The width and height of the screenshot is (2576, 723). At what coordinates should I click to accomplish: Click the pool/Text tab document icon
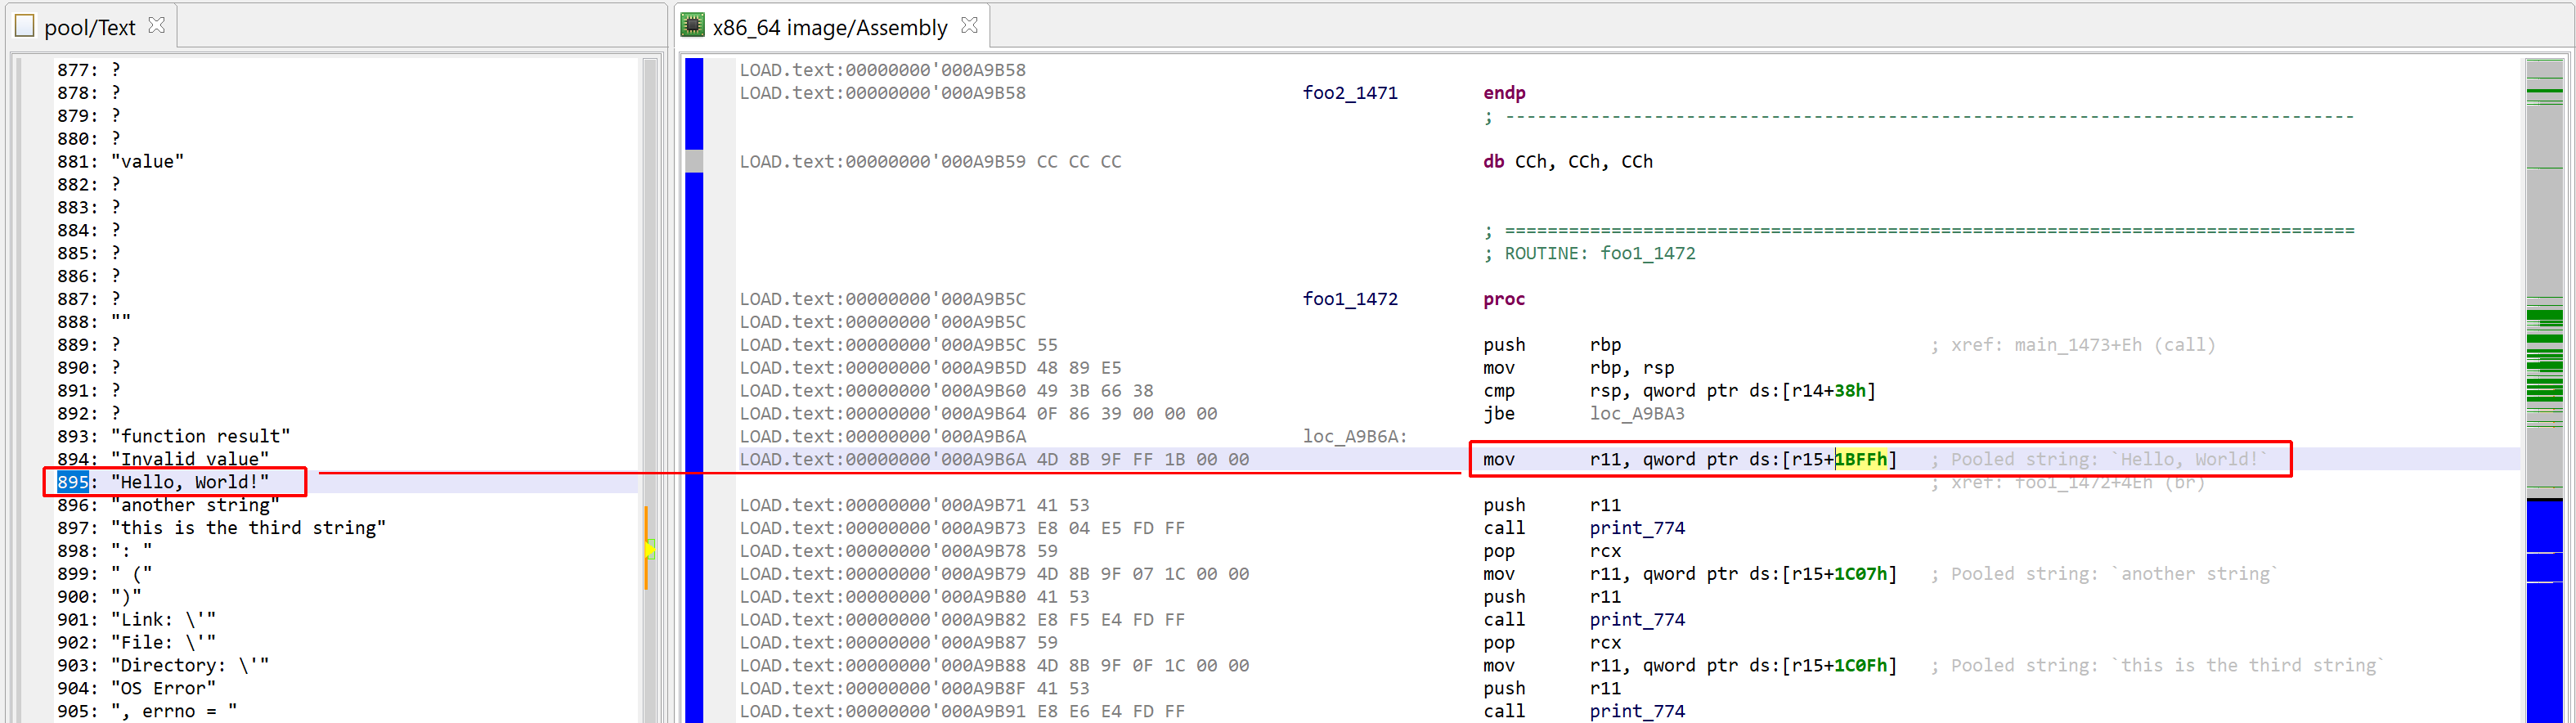pyautogui.click(x=24, y=26)
